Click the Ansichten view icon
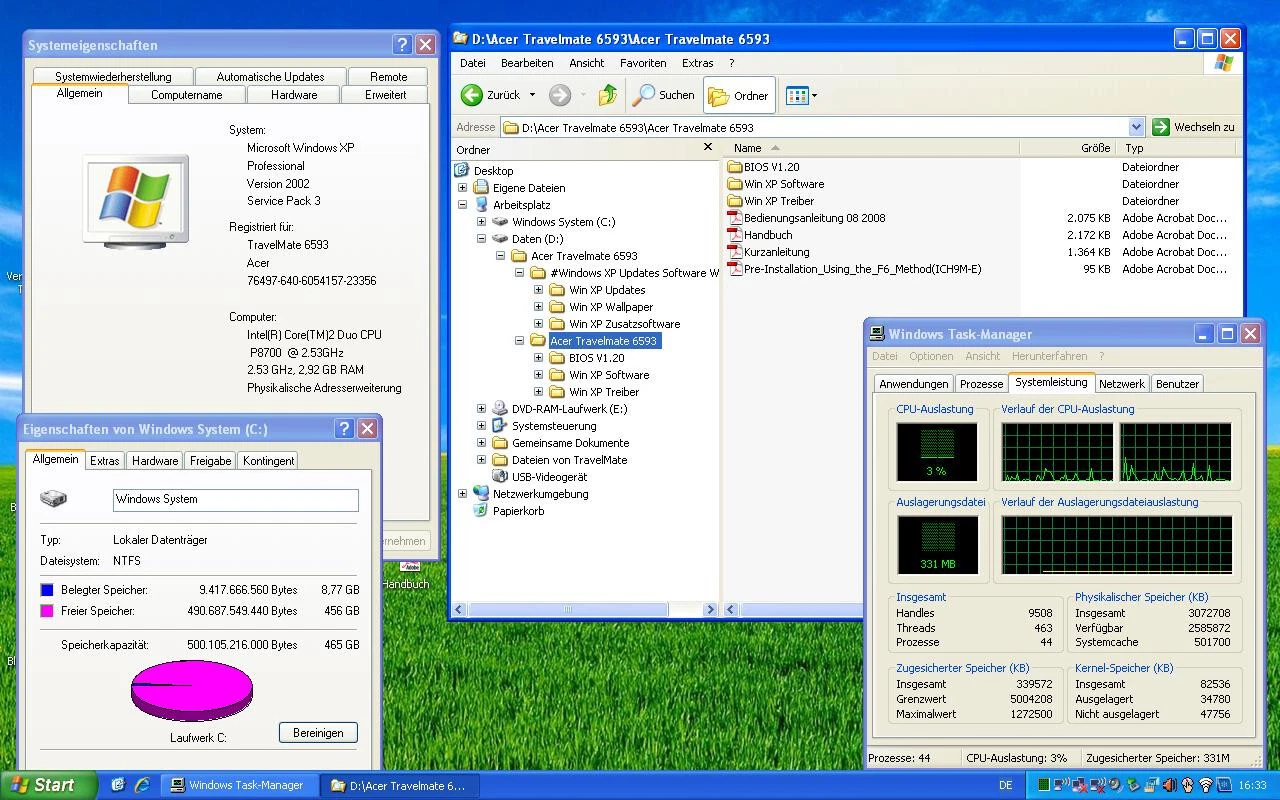1280x800 pixels. 797,96
